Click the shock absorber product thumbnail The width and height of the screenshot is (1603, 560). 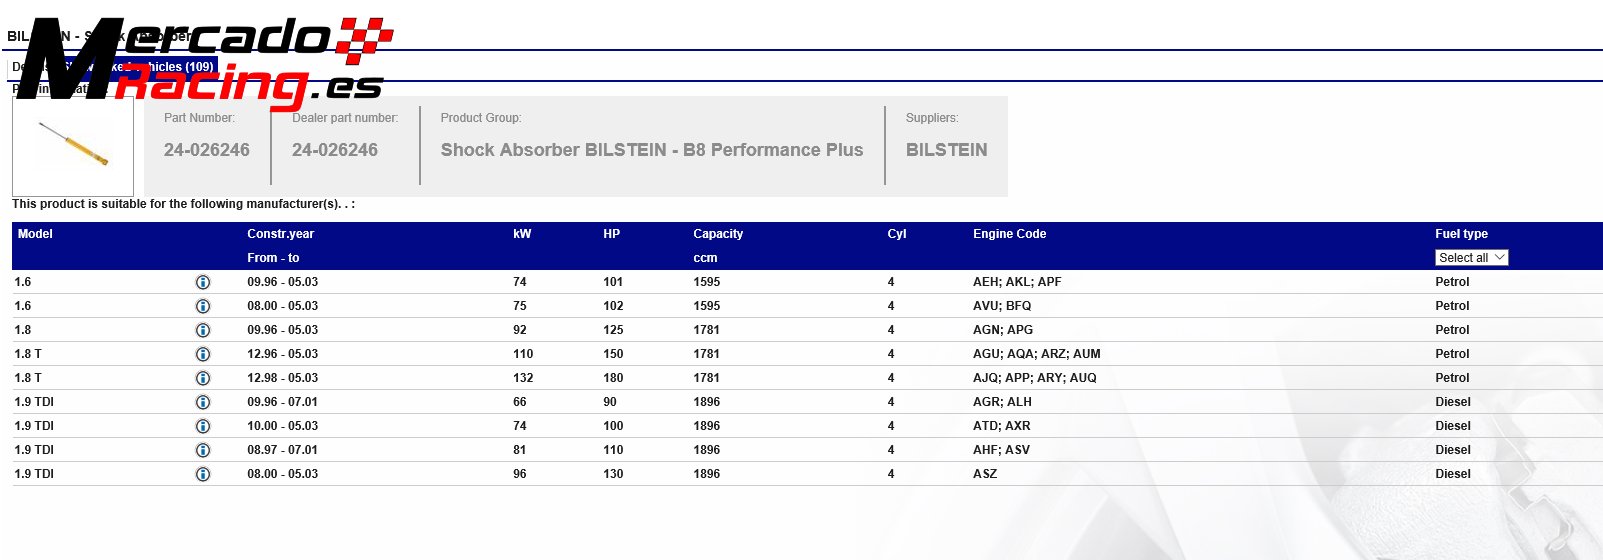tap(73, 146)
